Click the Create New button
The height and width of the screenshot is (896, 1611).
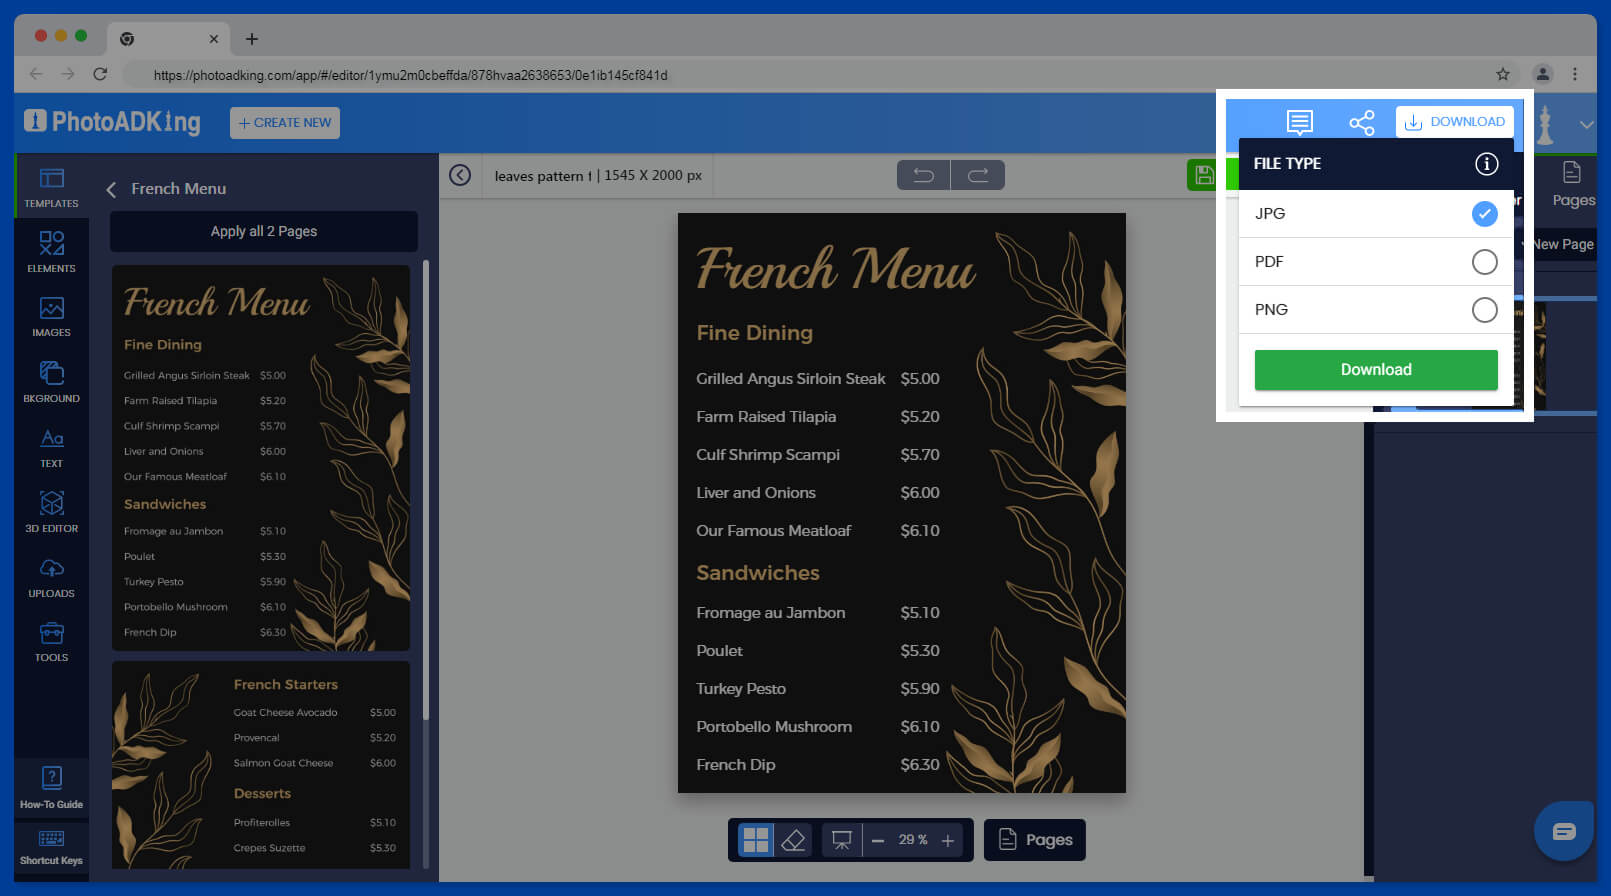coord(285,123)
